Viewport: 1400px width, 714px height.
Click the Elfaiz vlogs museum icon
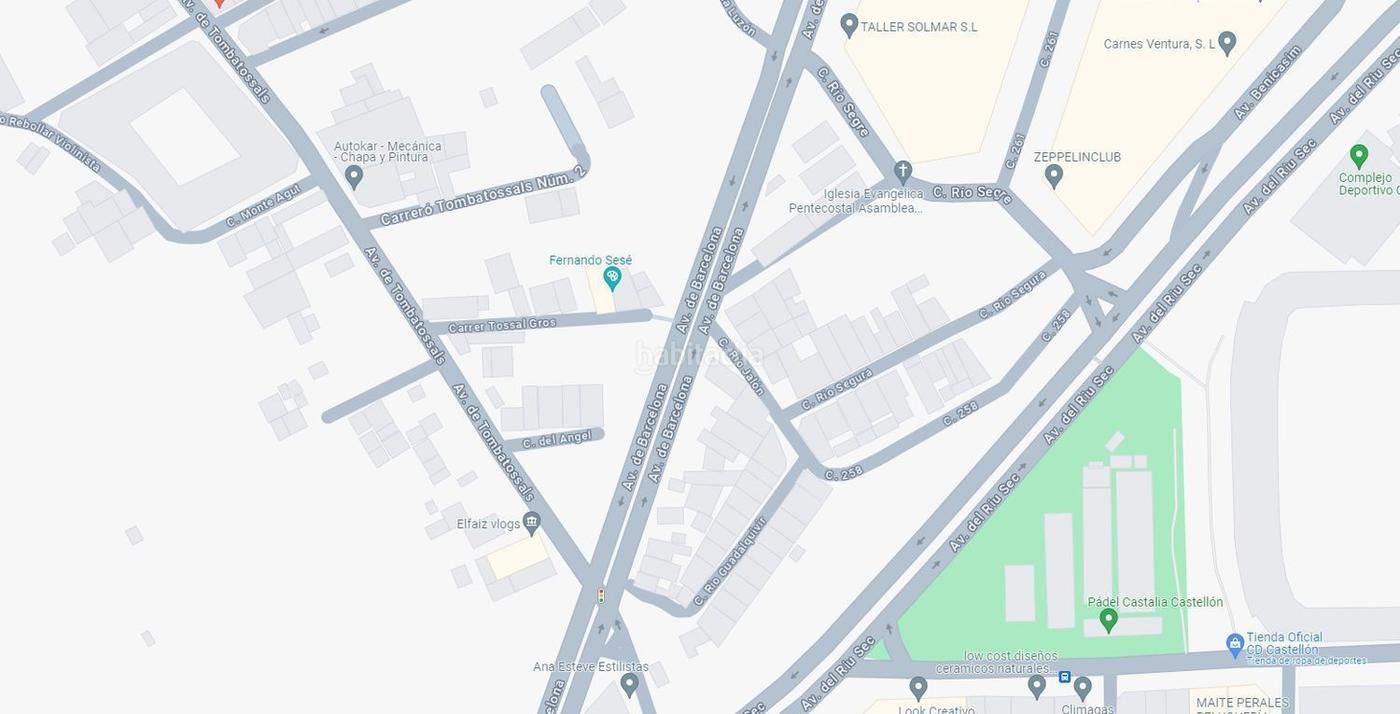tap(532, 522)
